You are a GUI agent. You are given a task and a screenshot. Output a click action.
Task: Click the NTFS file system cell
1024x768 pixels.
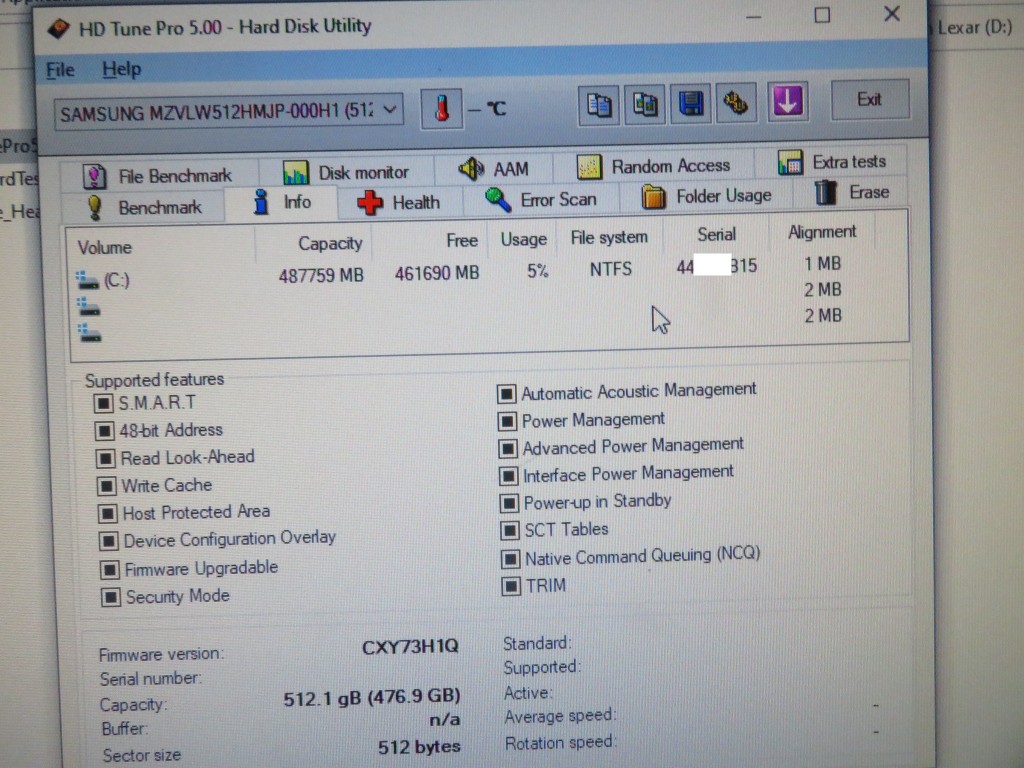[611, 269]
